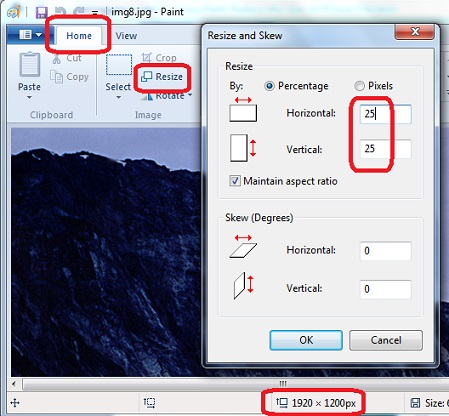Click the Skew Vertical input field
Viewport: 449px width, 416px height.
[x=386, y=289]
